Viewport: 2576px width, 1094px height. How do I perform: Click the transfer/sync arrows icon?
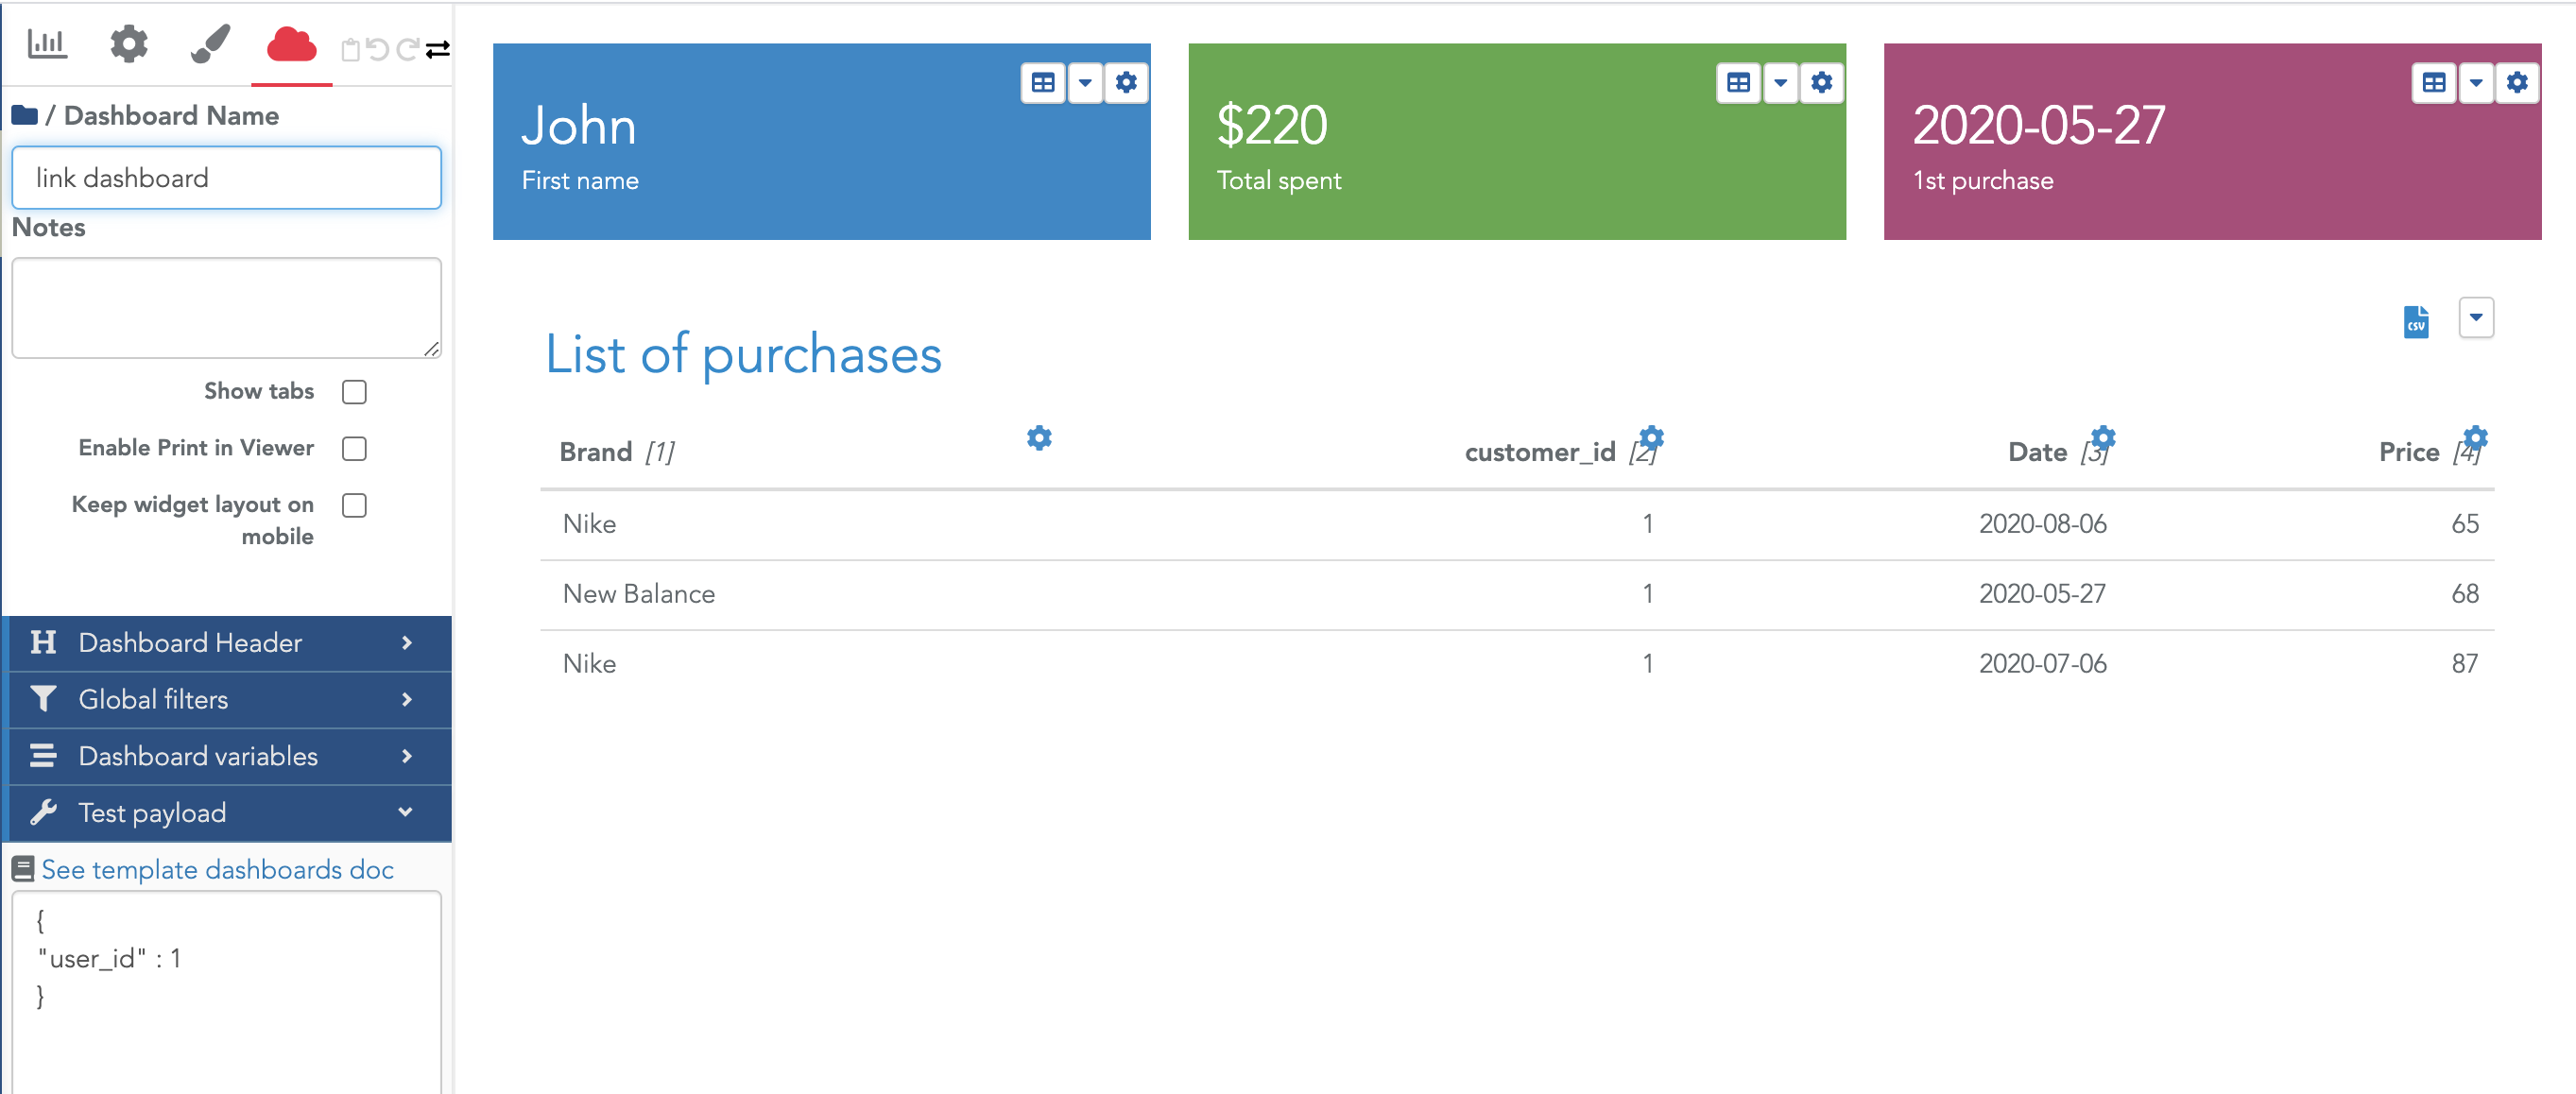pos(437,41)
